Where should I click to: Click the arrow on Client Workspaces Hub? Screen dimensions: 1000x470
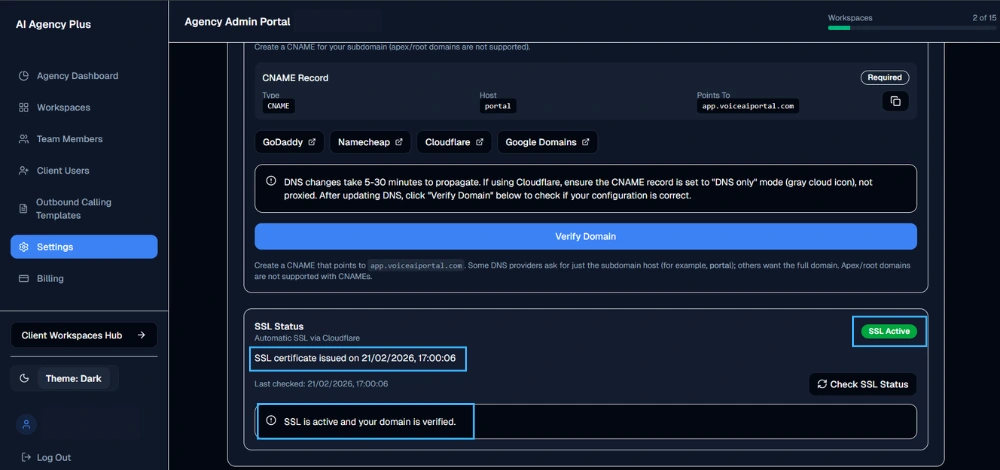tap(142, 335)
